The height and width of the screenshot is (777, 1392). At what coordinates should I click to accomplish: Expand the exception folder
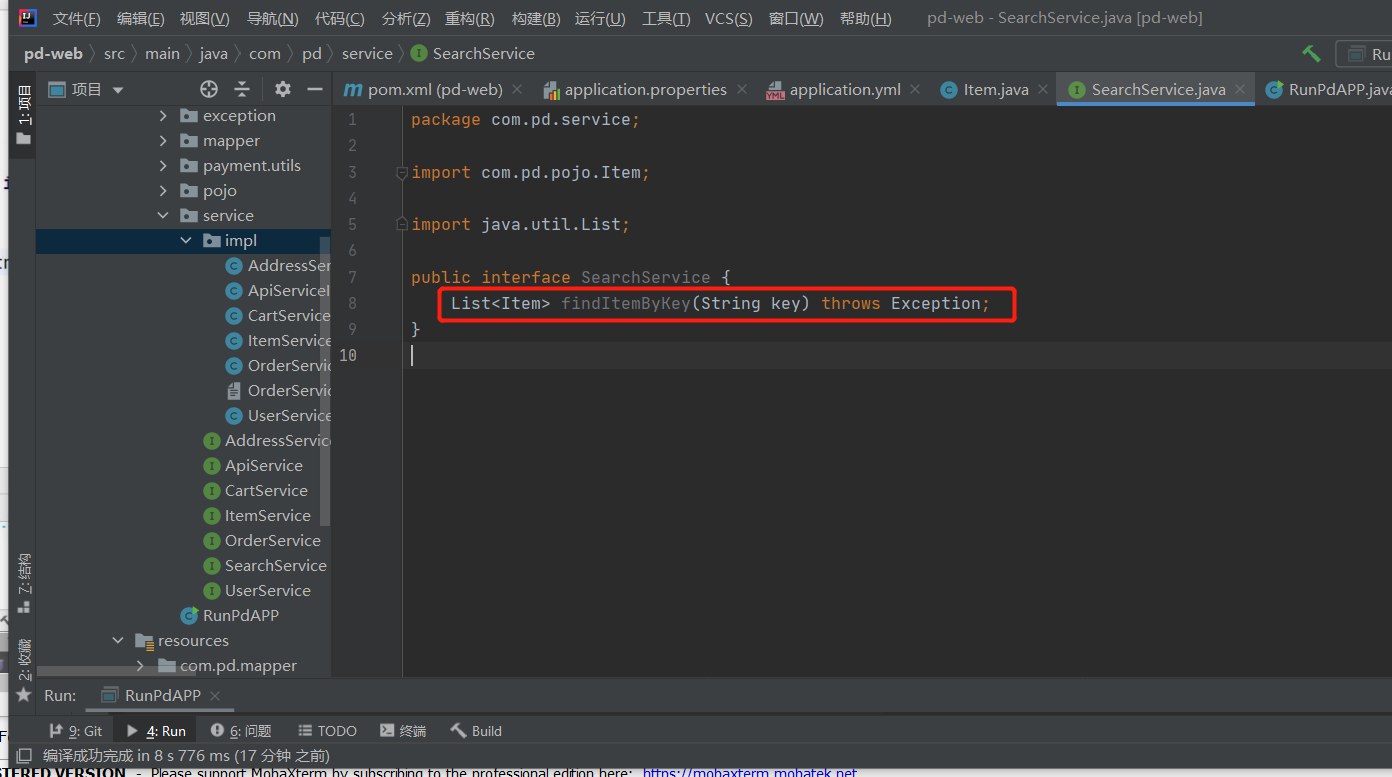click(x=164, y=116)
